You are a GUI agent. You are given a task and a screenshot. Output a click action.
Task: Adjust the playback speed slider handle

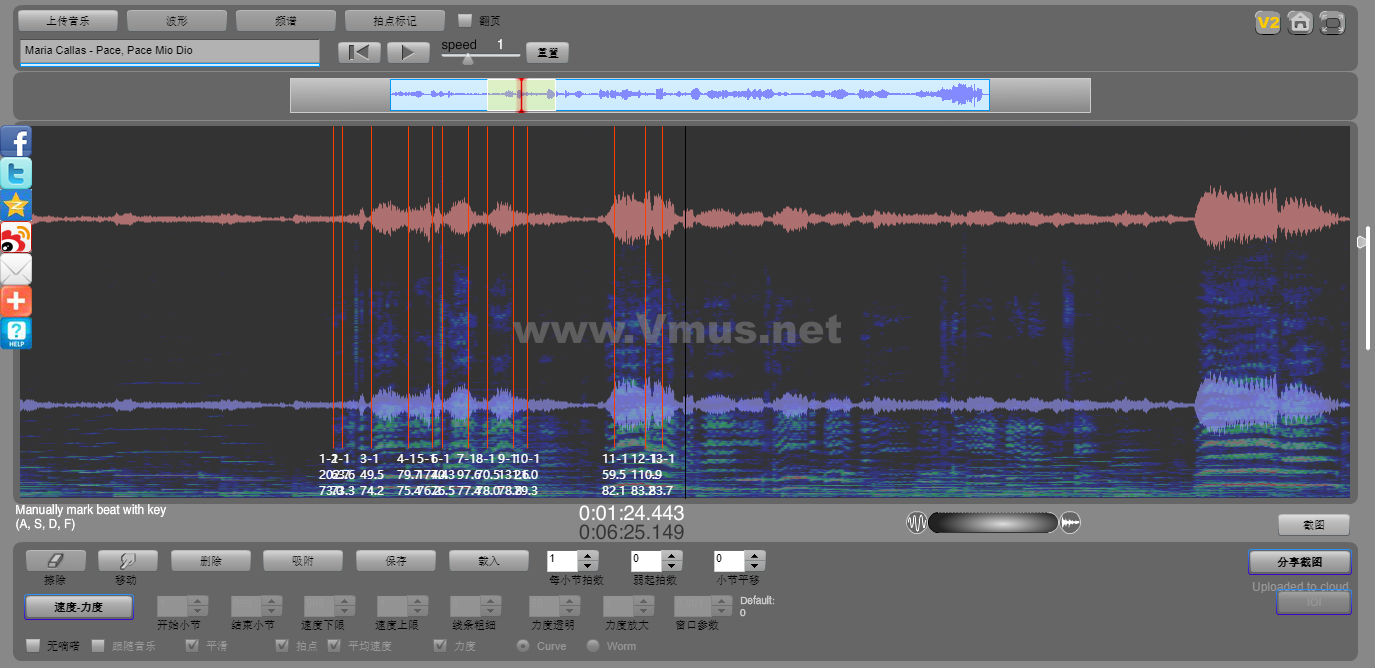(x=467, y=59)
